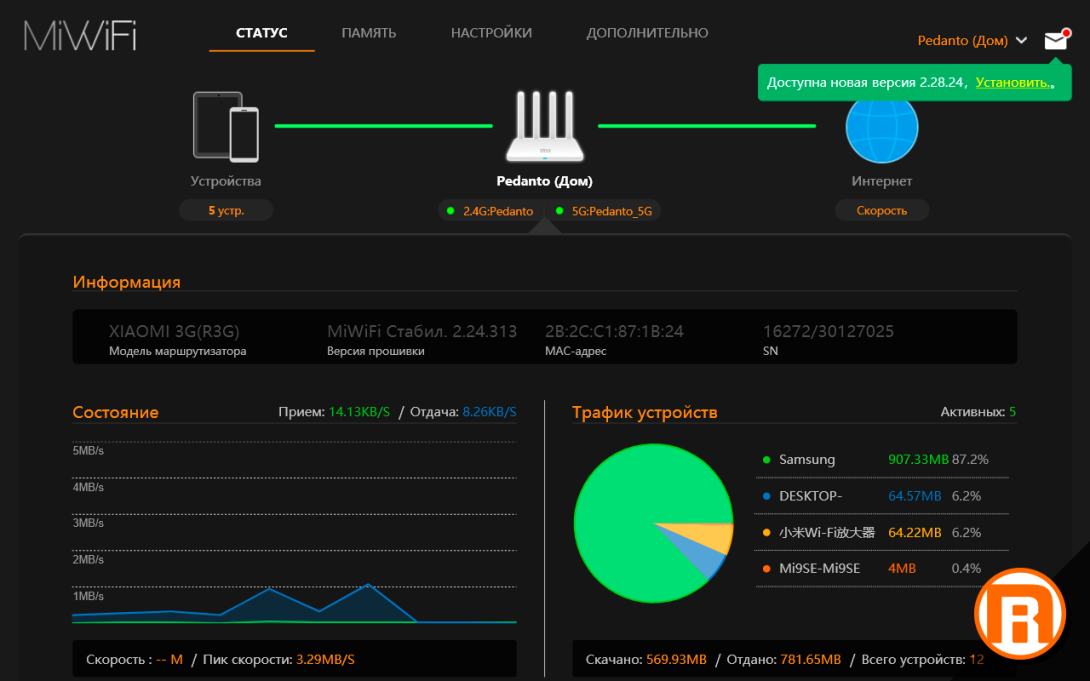Viewport: 1090px width, 681px height.
Task: Click the firmware version MiWiFi Стабил. 2.24.313
Action: tap(422, 331)
